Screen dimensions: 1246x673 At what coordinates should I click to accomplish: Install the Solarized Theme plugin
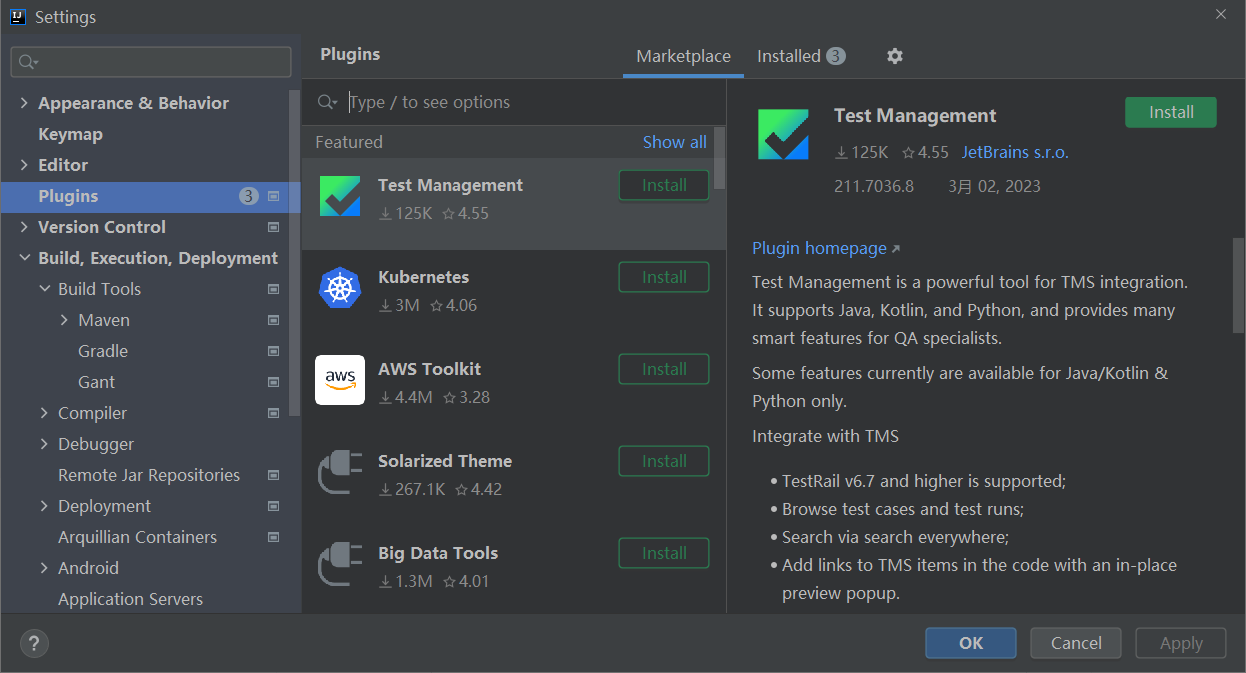[x=664, y=461]
